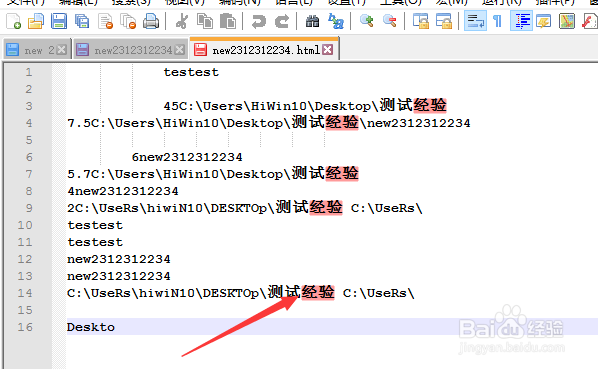Click 'new2312312234' on line 13
Screen dimensions: 598x369
119,276
